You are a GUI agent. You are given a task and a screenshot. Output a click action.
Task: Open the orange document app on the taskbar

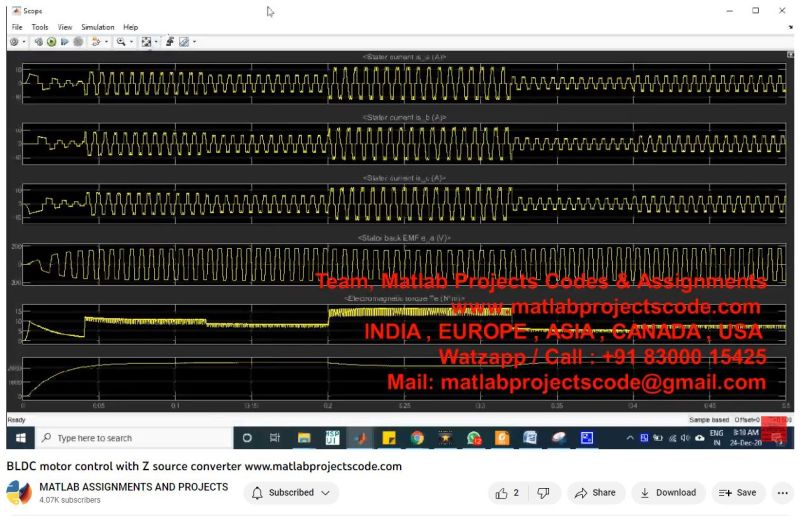pos(502,438)
